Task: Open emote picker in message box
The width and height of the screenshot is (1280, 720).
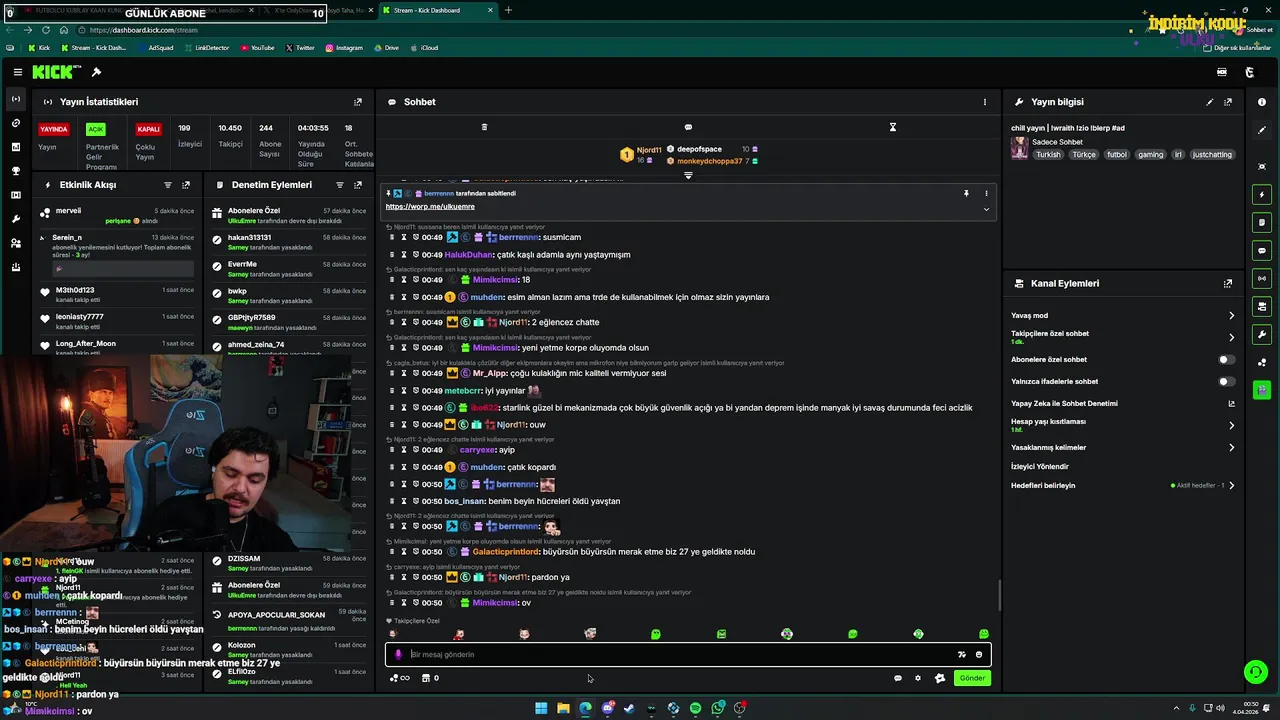Action: point(979,655)
